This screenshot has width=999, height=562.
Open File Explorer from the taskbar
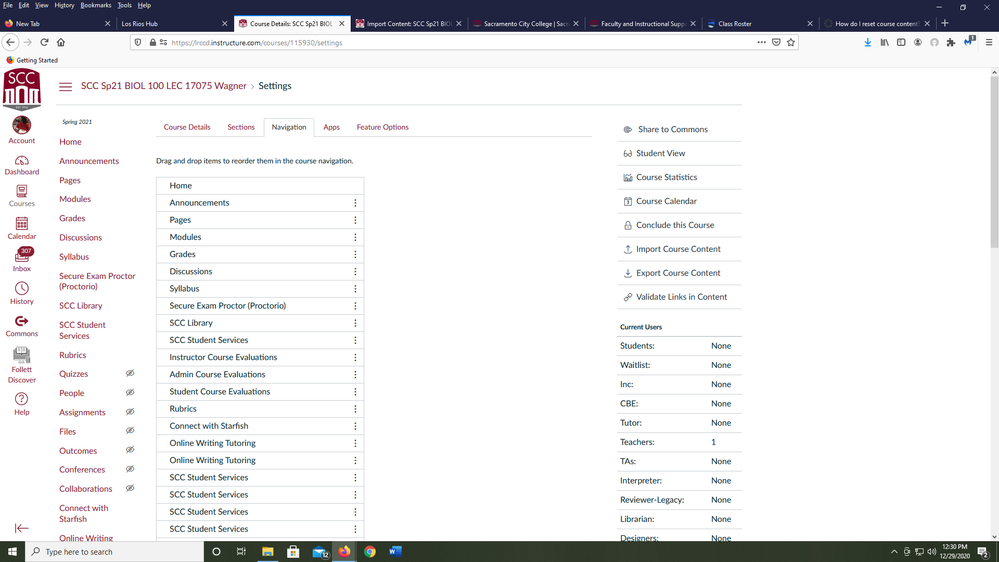click(268, 552)
